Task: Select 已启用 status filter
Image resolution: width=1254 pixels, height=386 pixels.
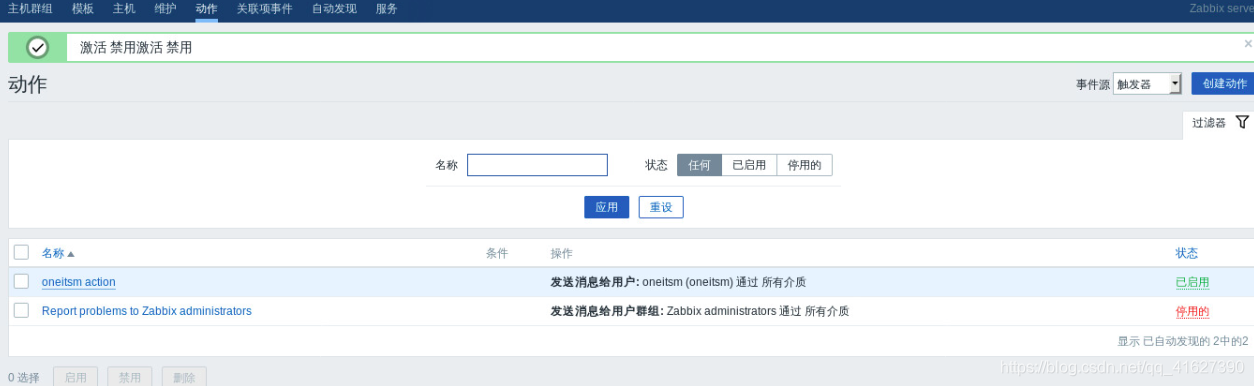Action: [749, 165]
